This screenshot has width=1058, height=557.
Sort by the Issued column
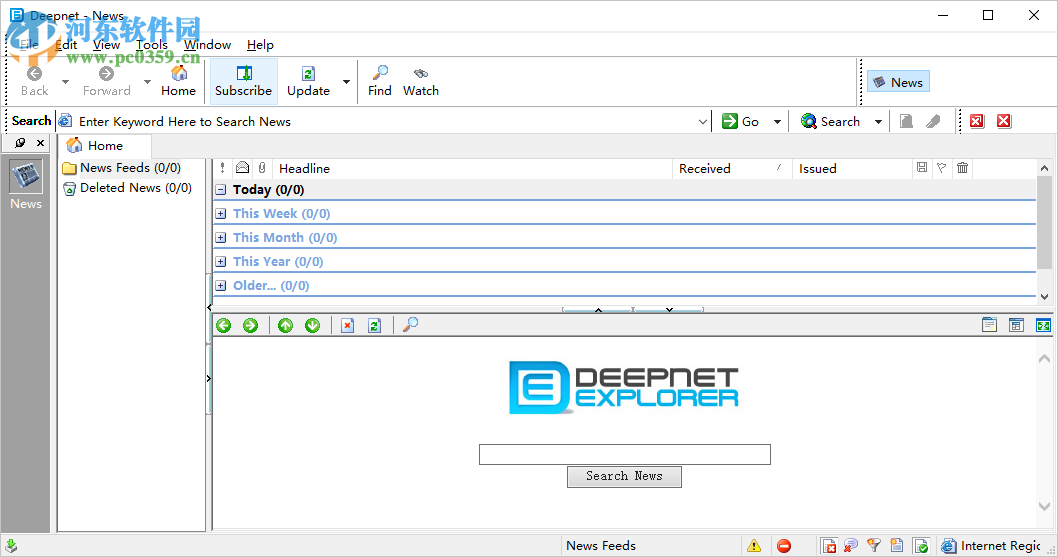(x=852, y=168)
